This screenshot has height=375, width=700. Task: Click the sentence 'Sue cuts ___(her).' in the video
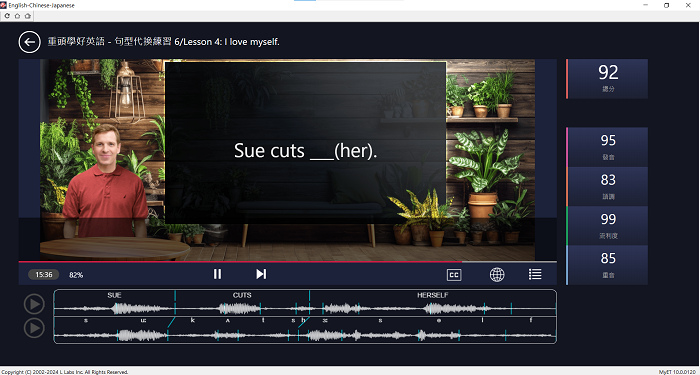(x=306, y=151)
